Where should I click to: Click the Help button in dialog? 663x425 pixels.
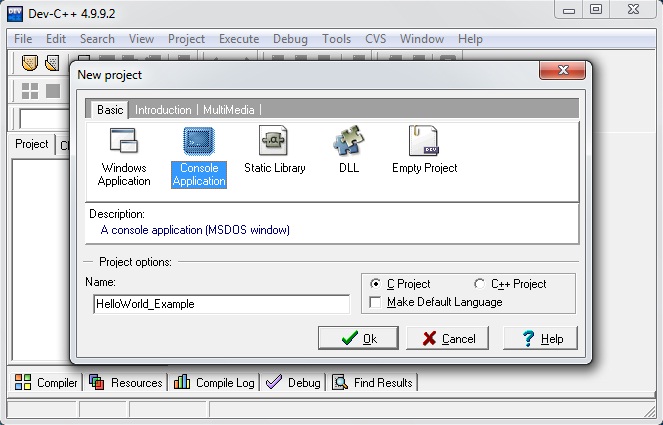pos(540,338)
